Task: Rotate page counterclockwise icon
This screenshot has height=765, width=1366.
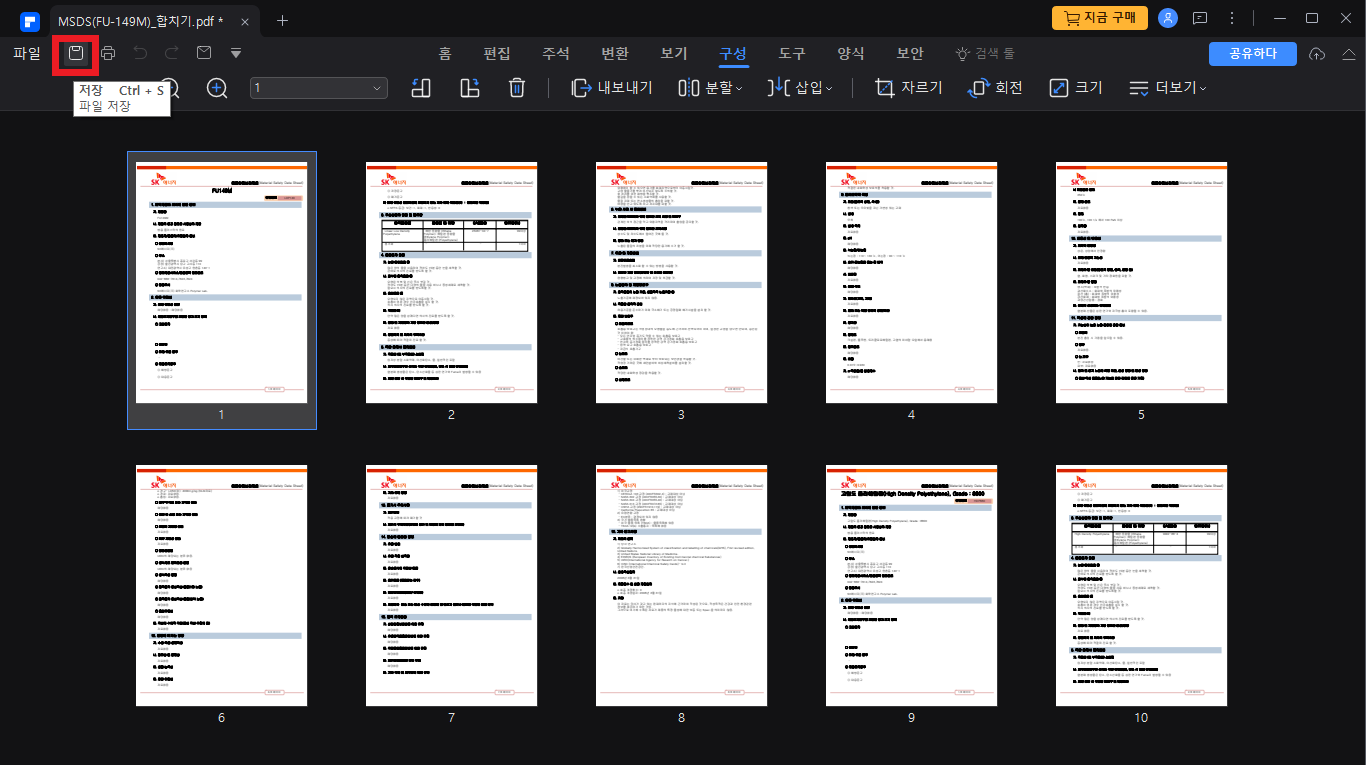Action: [x=421, y=88]
